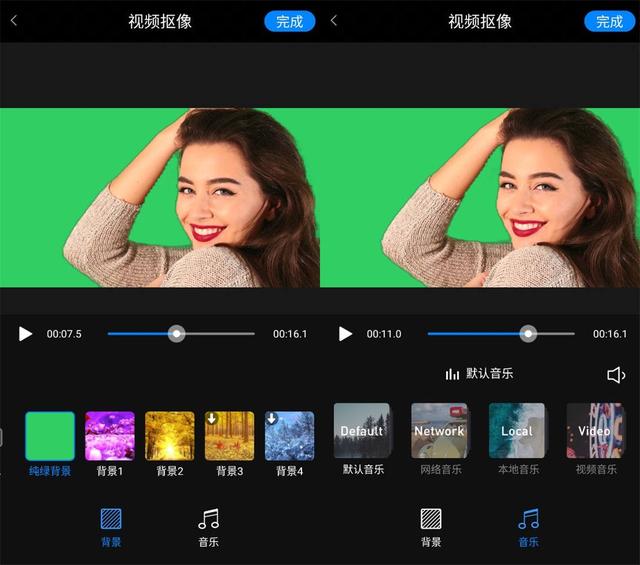Choose 背景2 golden forest thumbnail
This screenshot has height=565, width=640.
(170, 436)
